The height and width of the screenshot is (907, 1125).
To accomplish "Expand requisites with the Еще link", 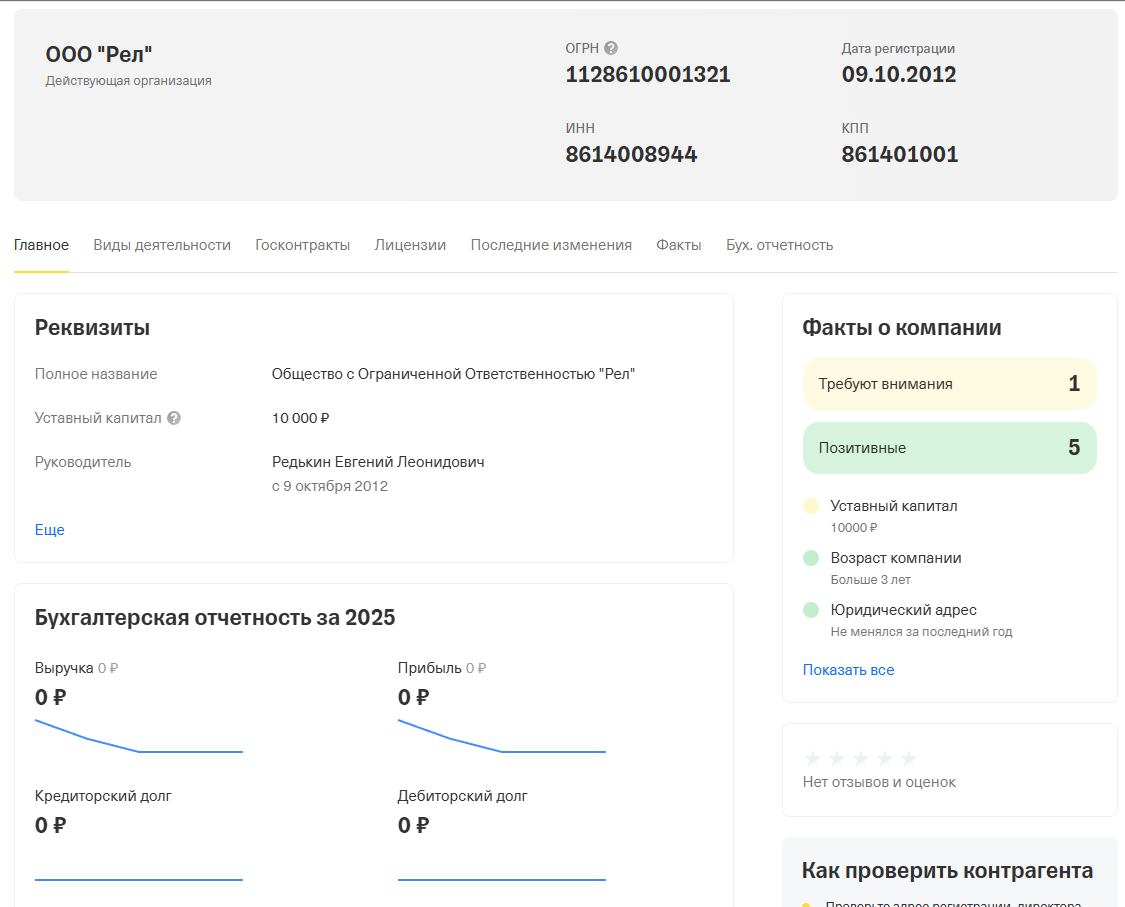I will click(x=49, y=530).
